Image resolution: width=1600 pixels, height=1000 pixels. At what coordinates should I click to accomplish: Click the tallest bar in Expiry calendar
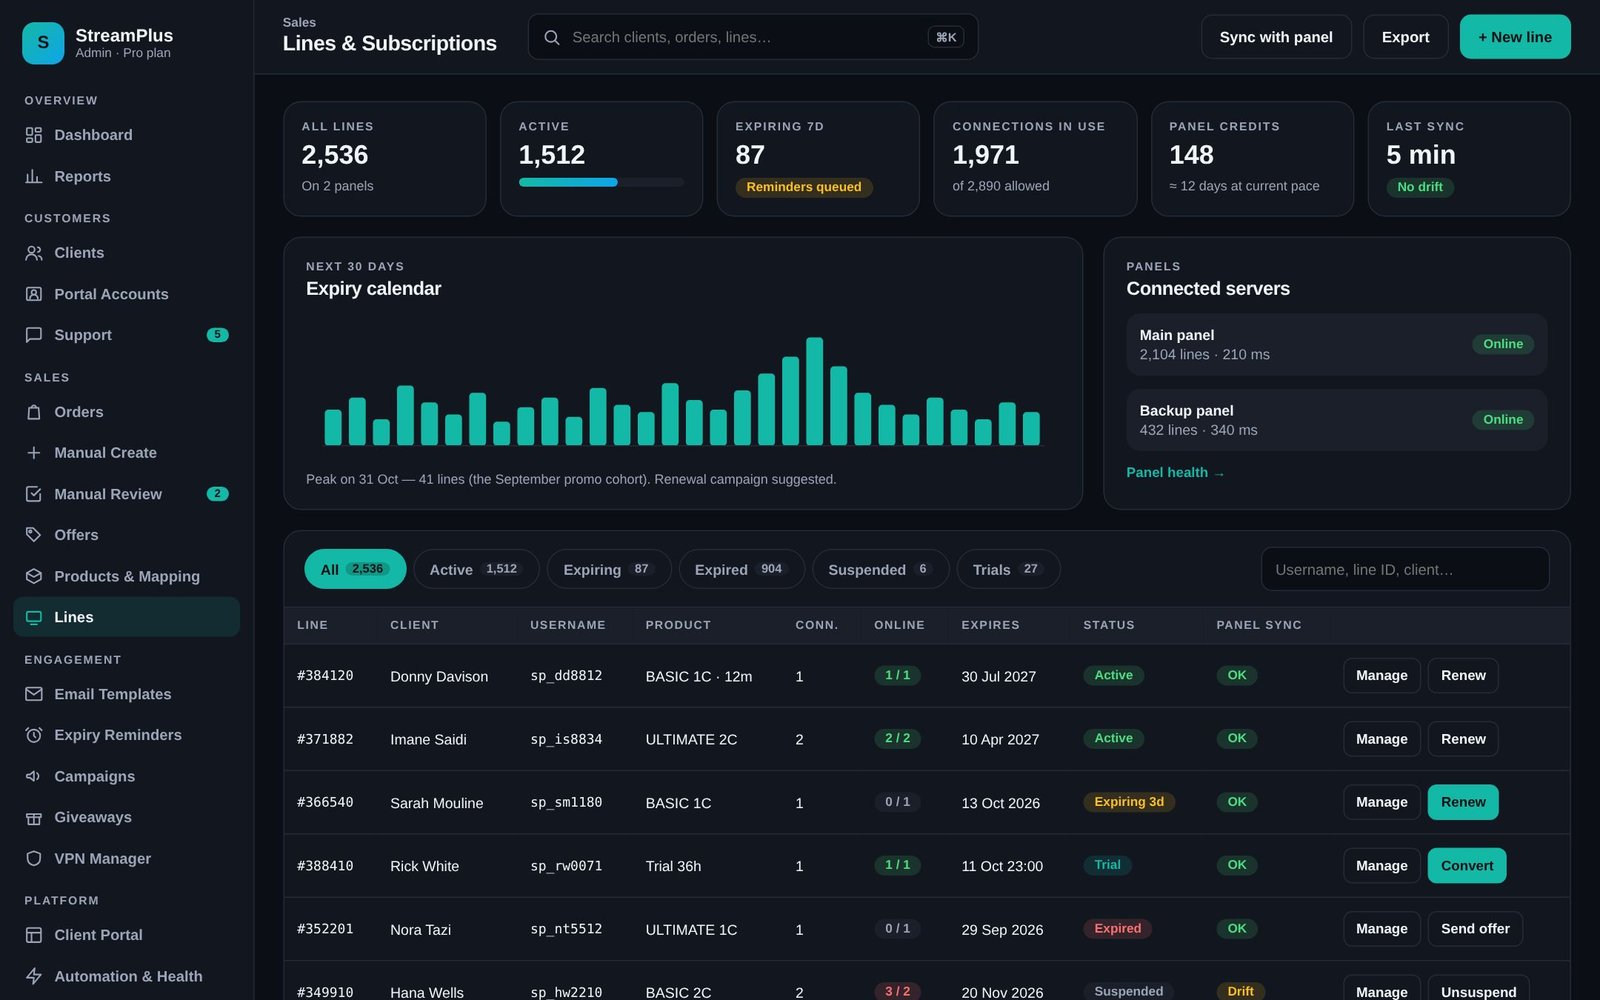pyautogui.click(x=814, y=391)
